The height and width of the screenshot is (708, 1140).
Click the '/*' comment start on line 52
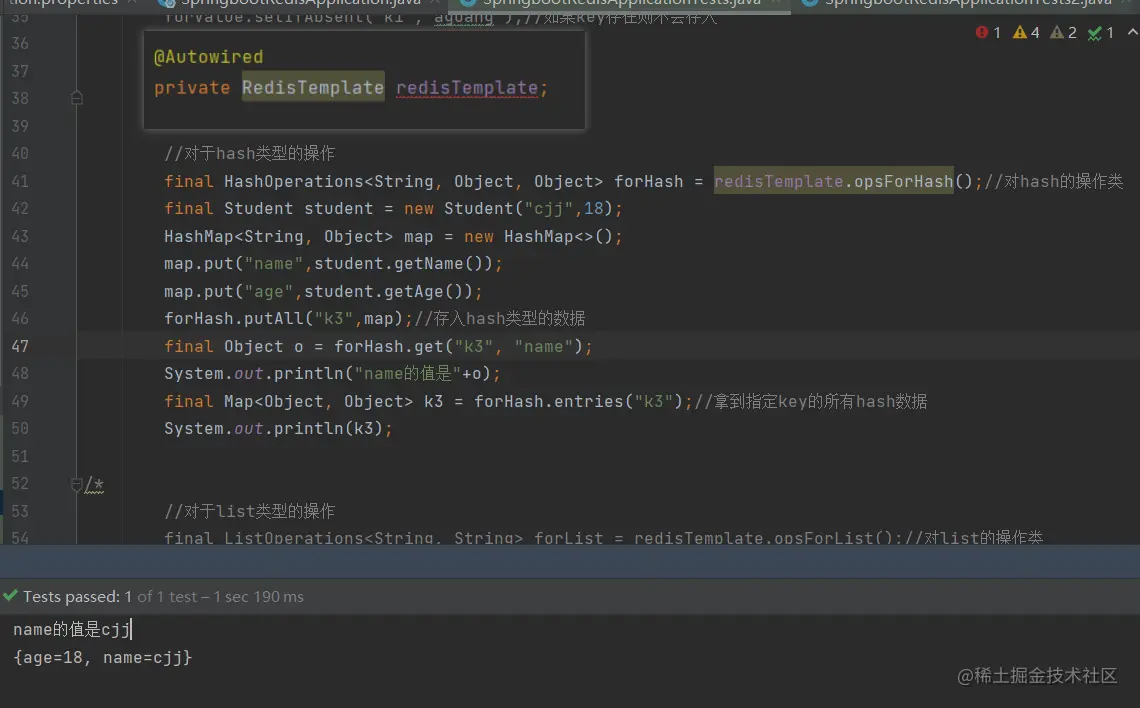[x=95, y=485]
